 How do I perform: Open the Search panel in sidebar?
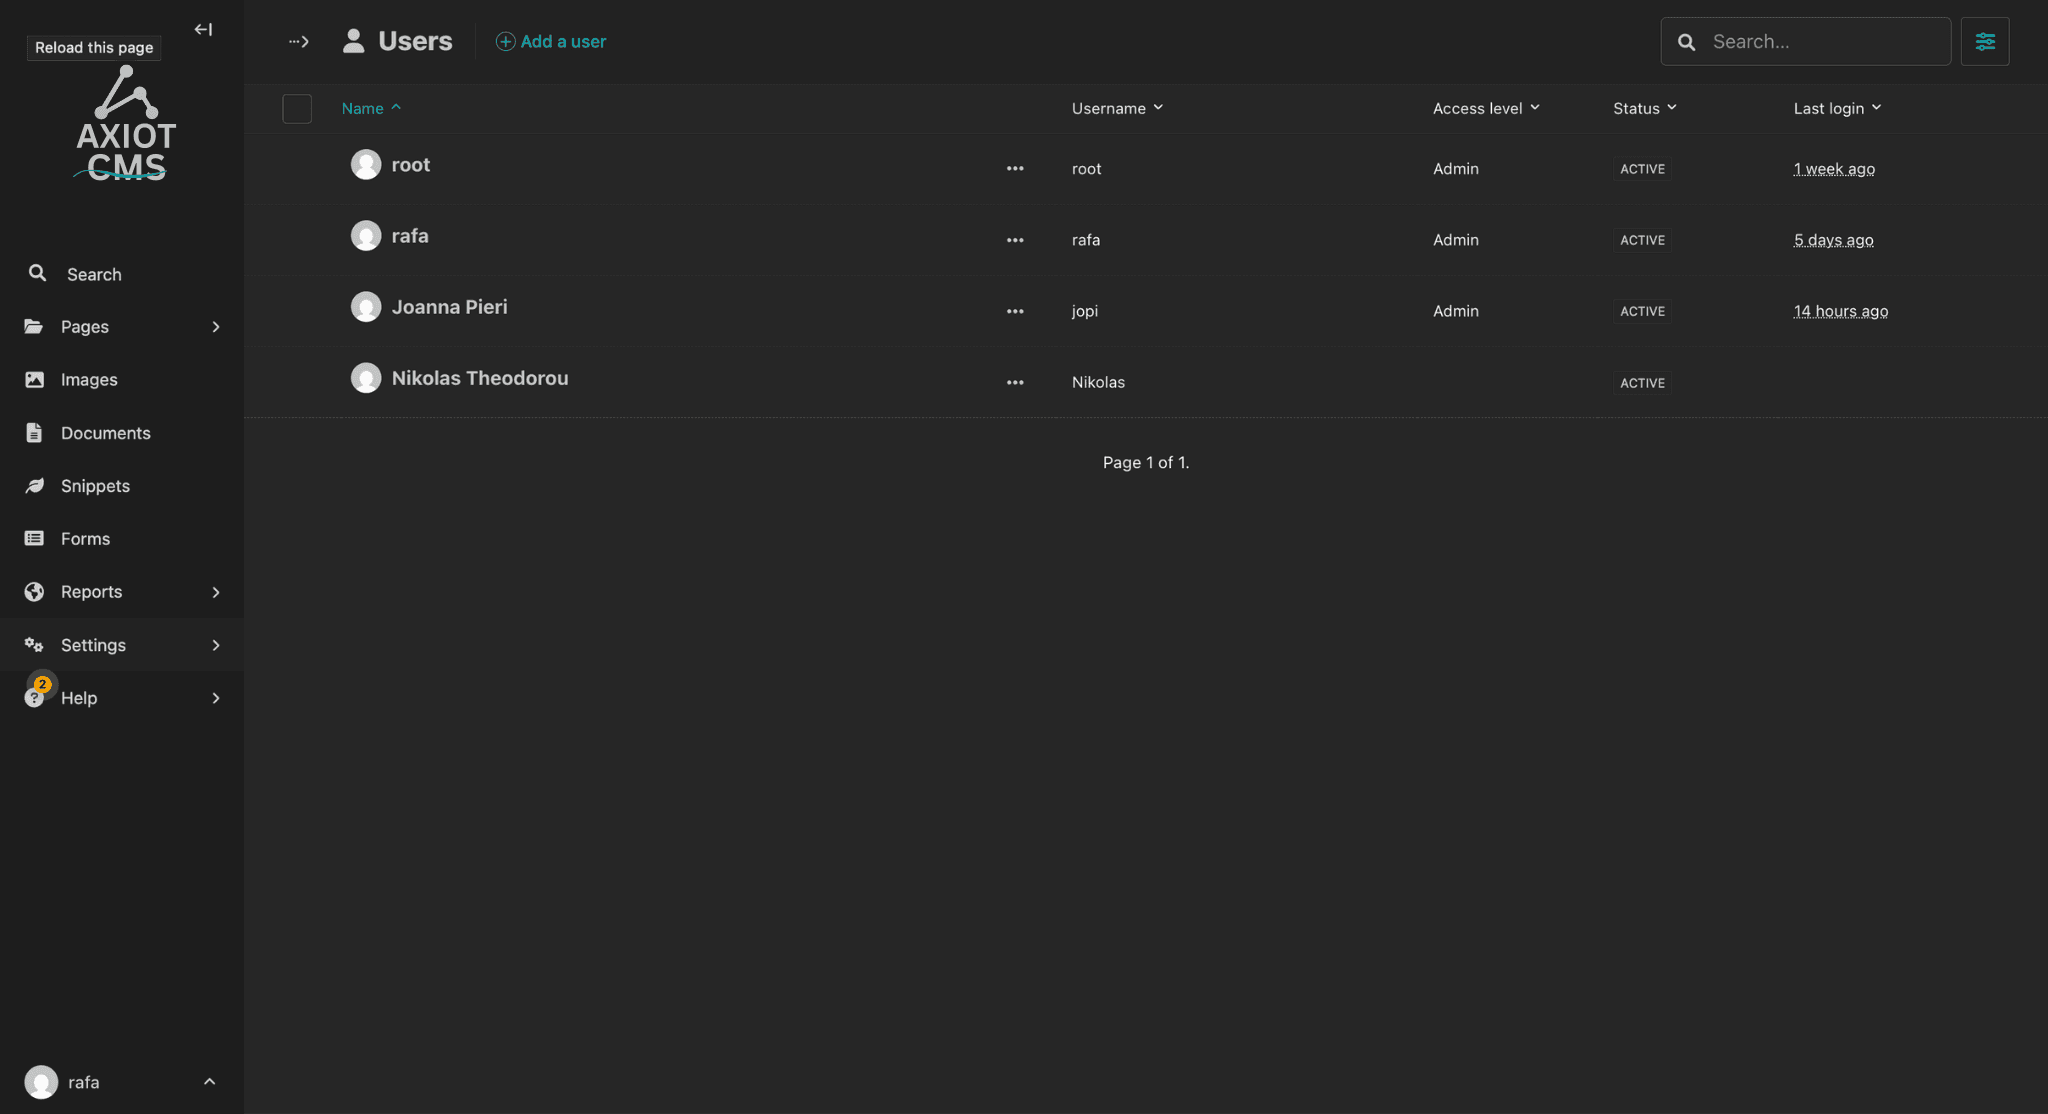click(x=92, y=273)
